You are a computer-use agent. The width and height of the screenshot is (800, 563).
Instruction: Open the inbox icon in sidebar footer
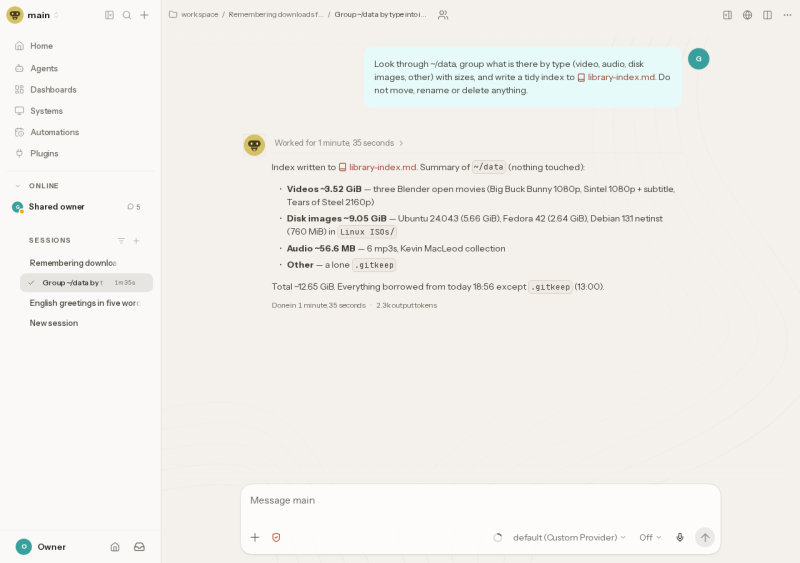click(139, 547)
